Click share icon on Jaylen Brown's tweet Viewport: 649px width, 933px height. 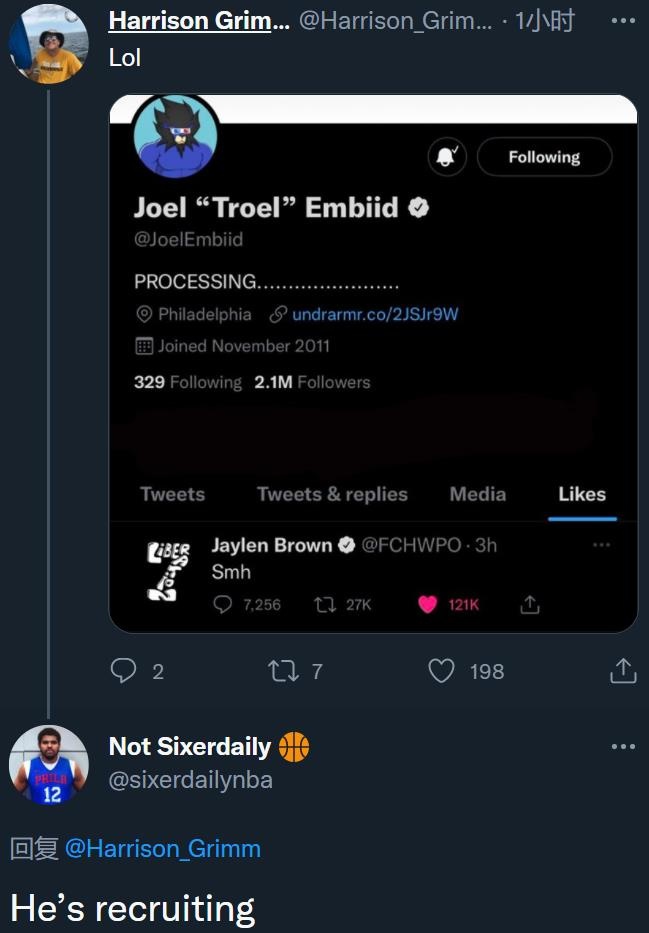point(529,605)
